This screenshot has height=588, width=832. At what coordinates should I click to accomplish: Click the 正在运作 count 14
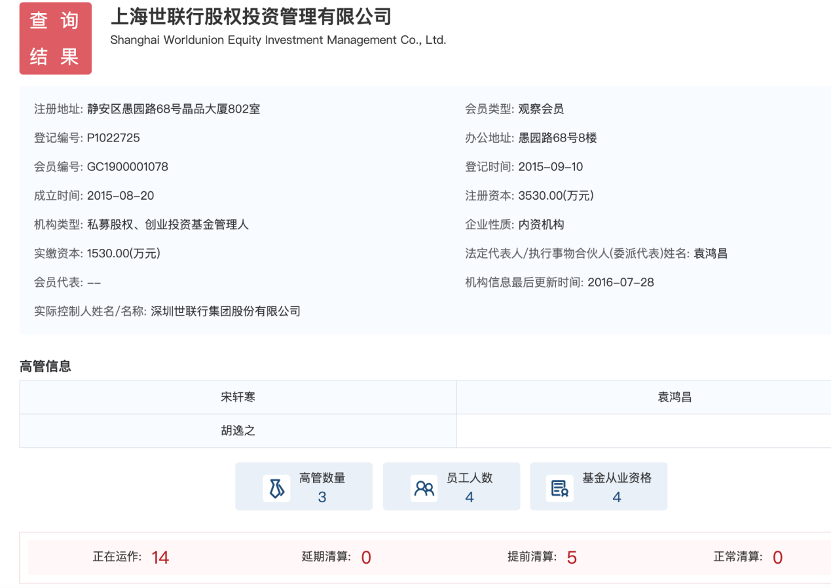coord(160,557)
